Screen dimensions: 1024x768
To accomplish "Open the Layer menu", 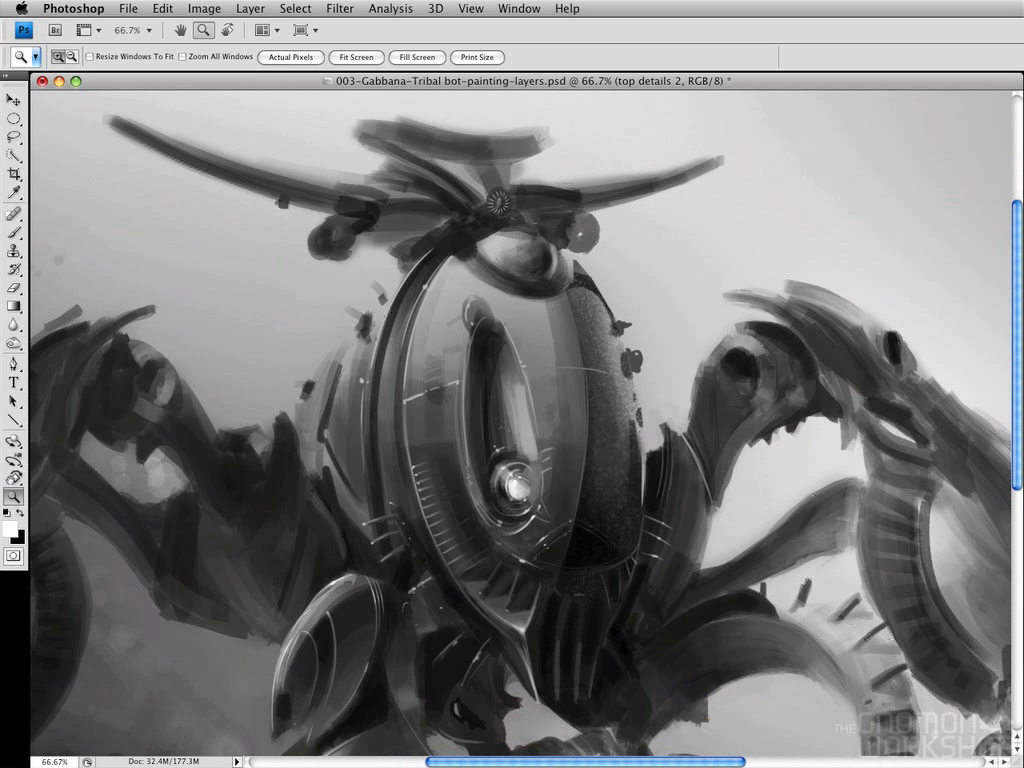I will (250, 8).
